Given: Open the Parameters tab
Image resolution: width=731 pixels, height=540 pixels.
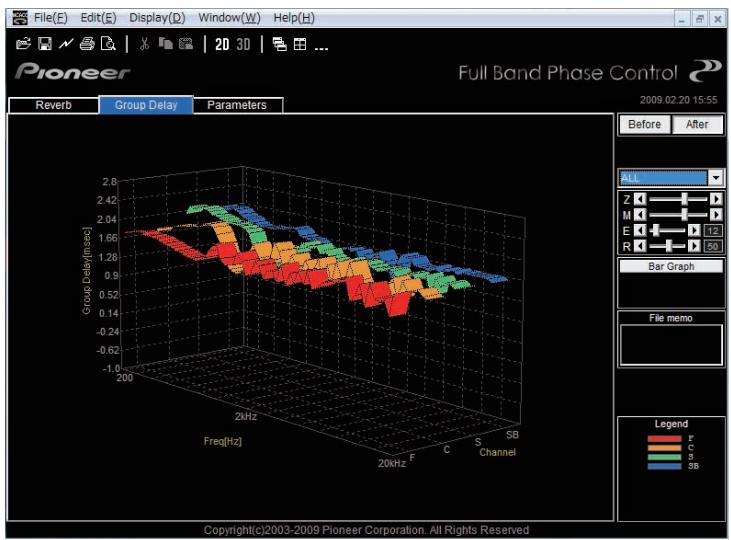Looking at the screenshot, I should (237, 105).
